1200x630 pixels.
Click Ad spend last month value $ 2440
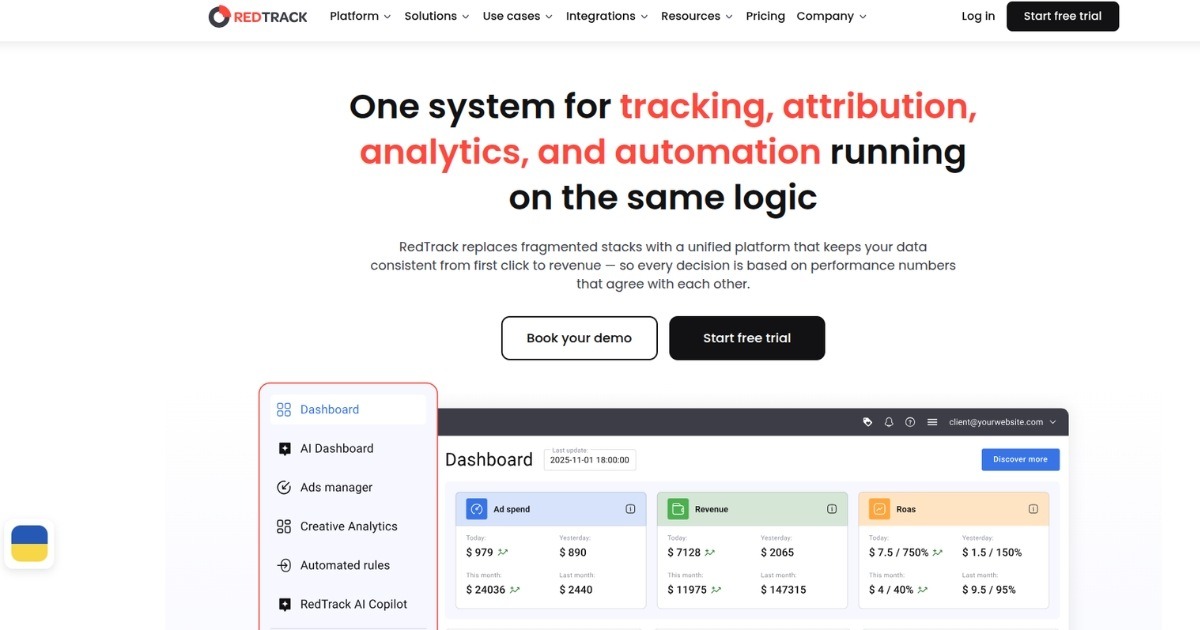click(576, 590)
